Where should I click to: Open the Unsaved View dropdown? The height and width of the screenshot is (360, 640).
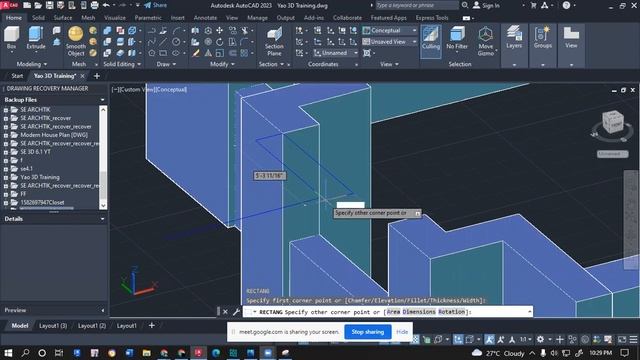[x=390, y=42]
